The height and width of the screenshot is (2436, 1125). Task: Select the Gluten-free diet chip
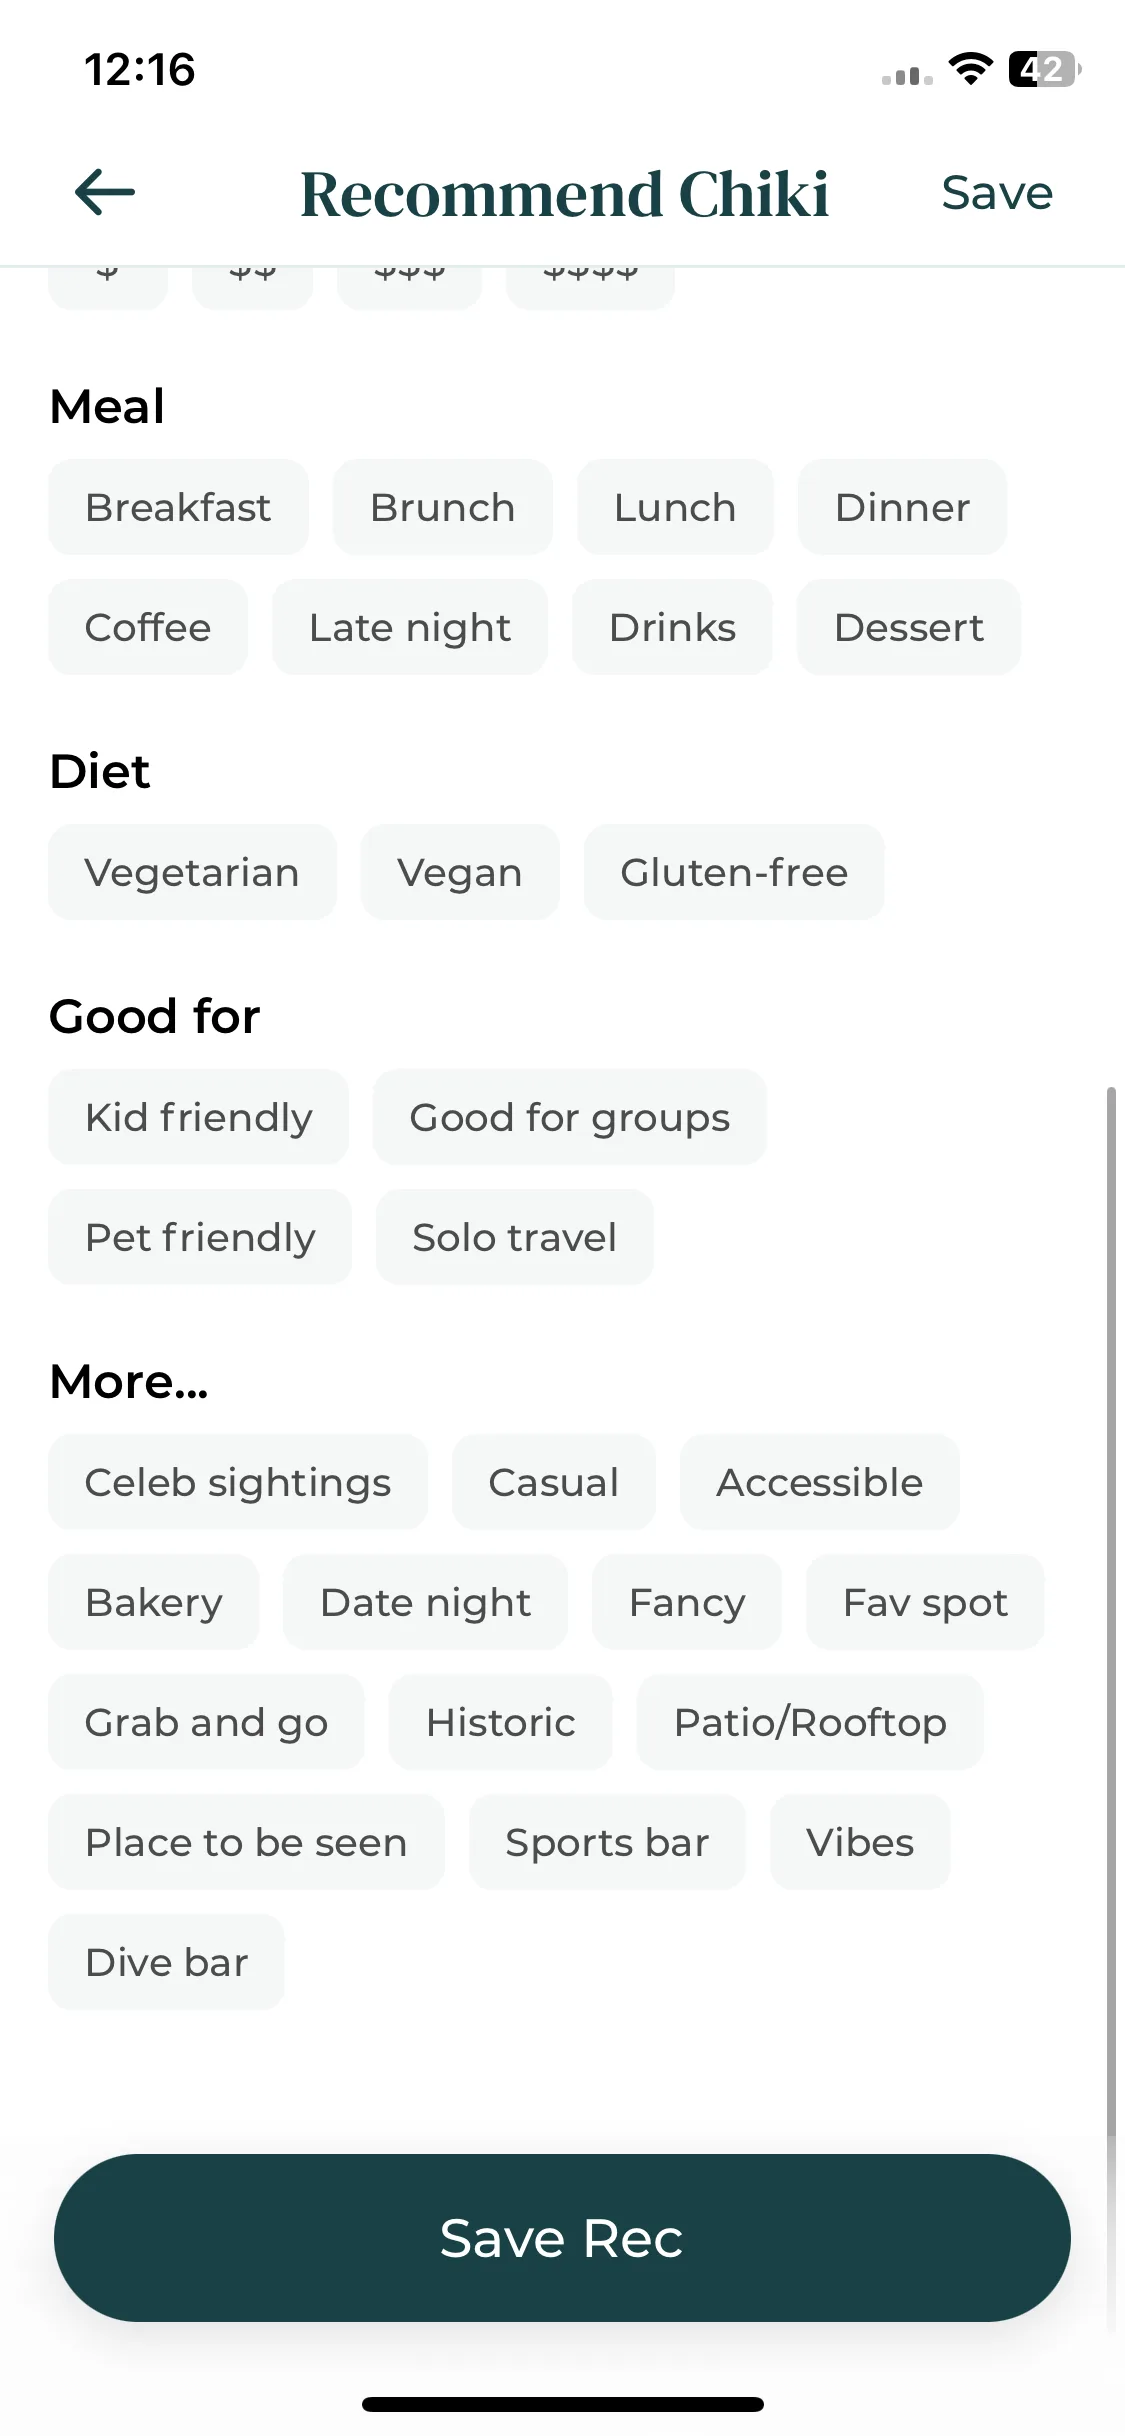734,872
